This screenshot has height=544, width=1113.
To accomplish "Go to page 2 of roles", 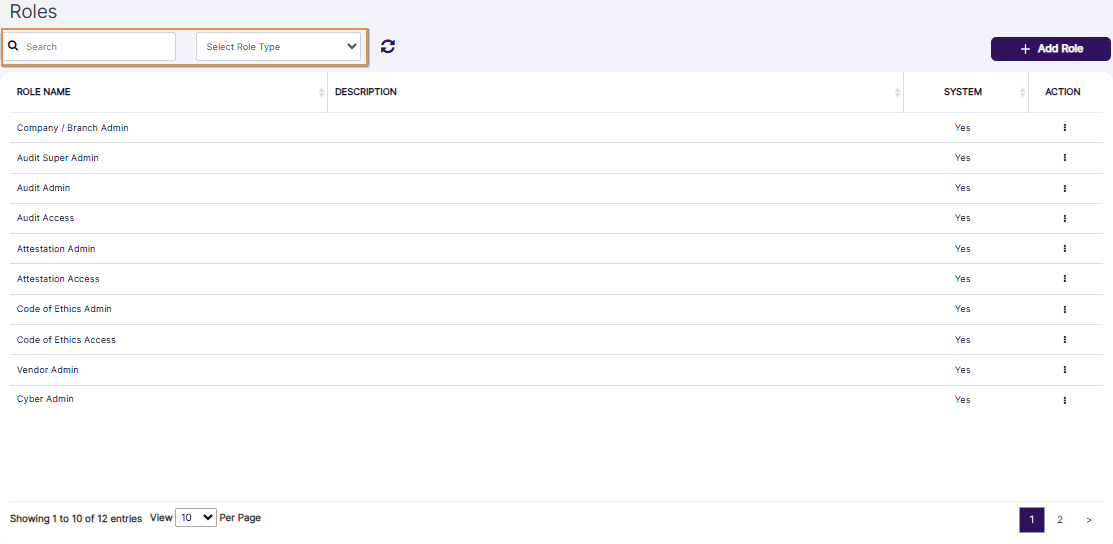I will pyautogui.click(x=1060, y=520).
